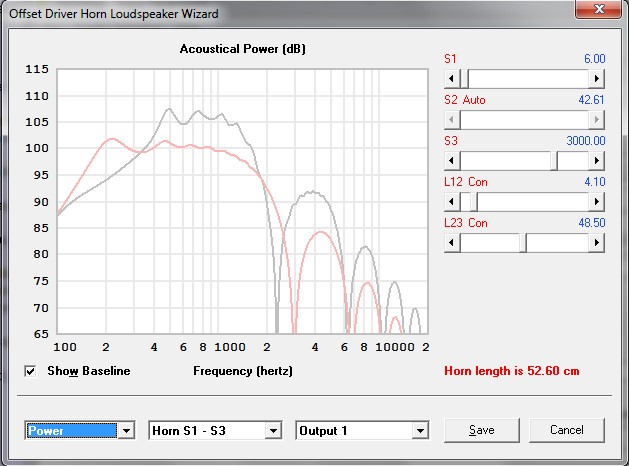Click the L12 Con slider right arrow

[597, 201]
